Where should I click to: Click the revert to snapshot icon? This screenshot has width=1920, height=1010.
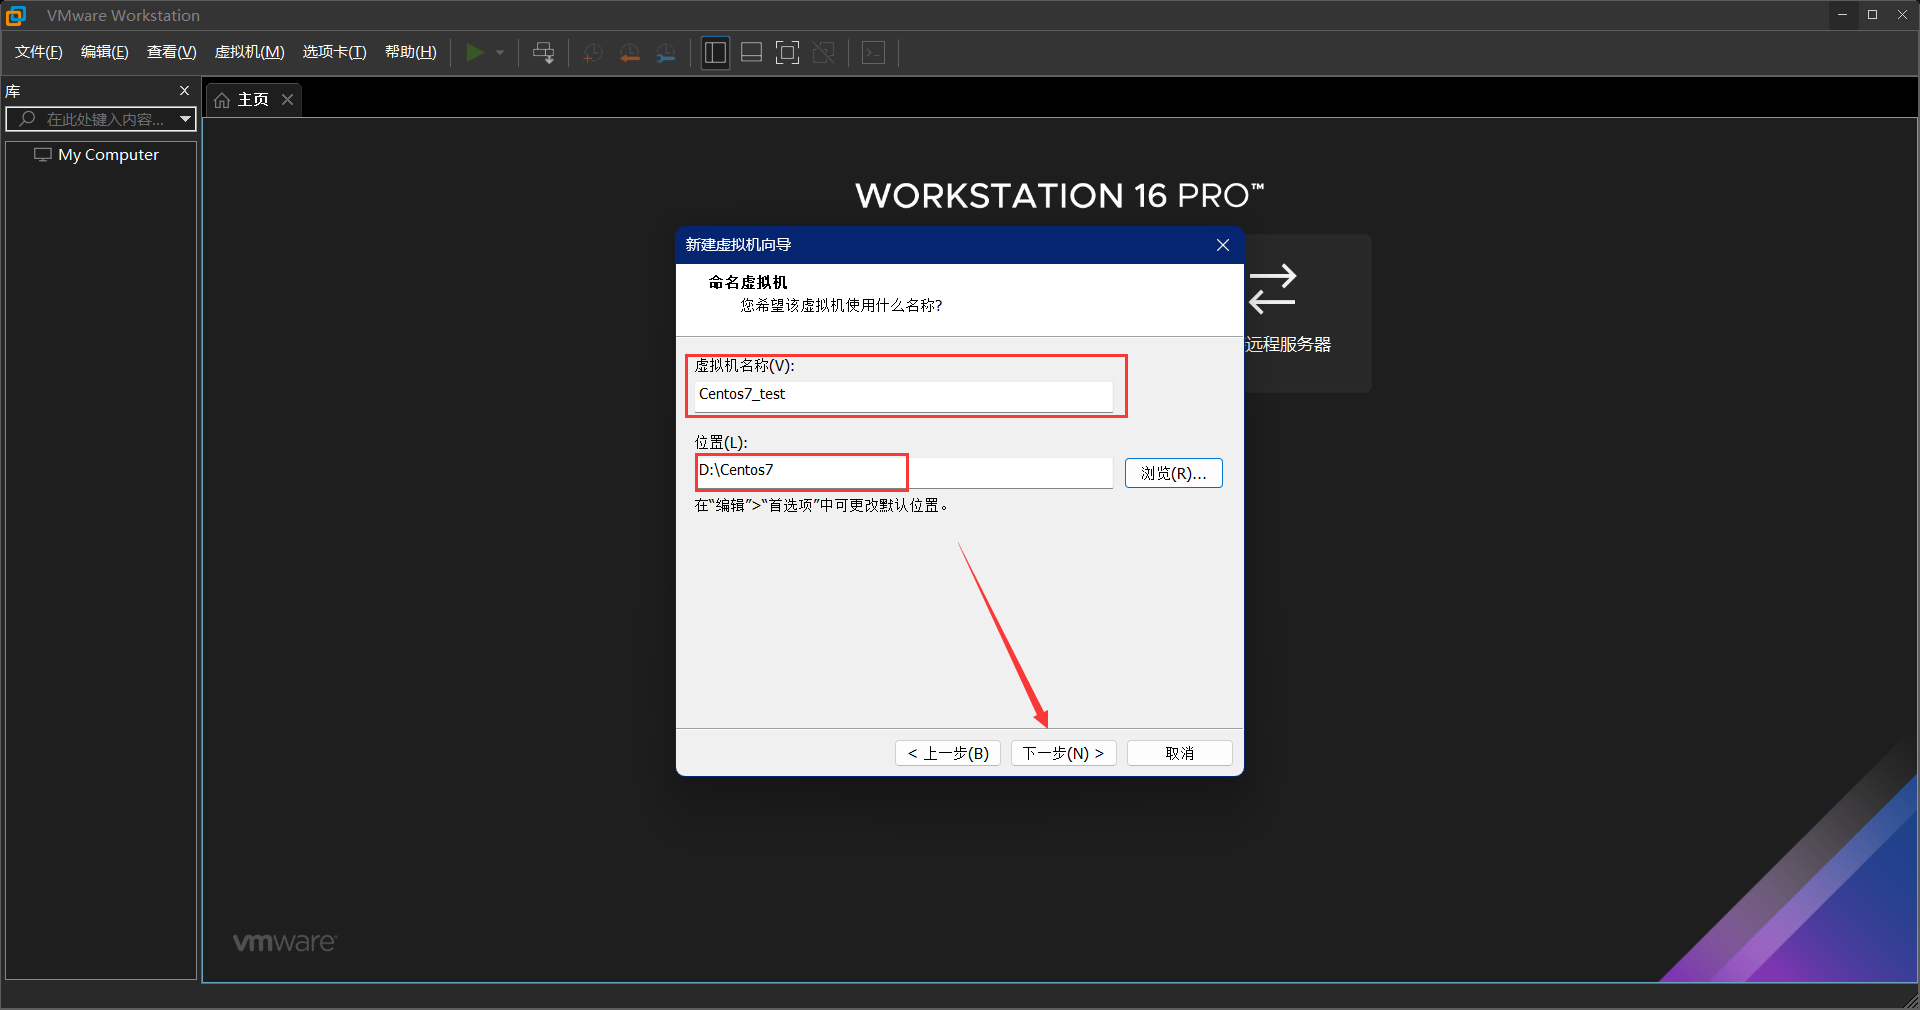tap(630, 53)
